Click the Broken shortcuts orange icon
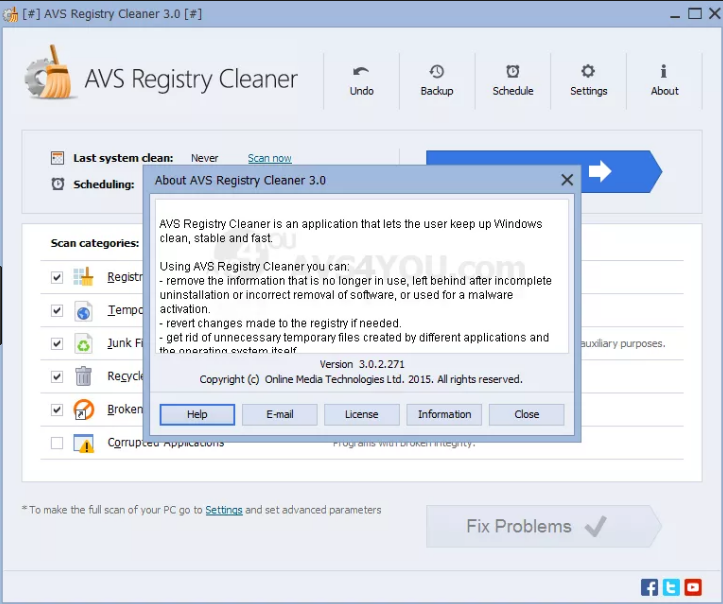723x604 pixels. tap(83, 409)
